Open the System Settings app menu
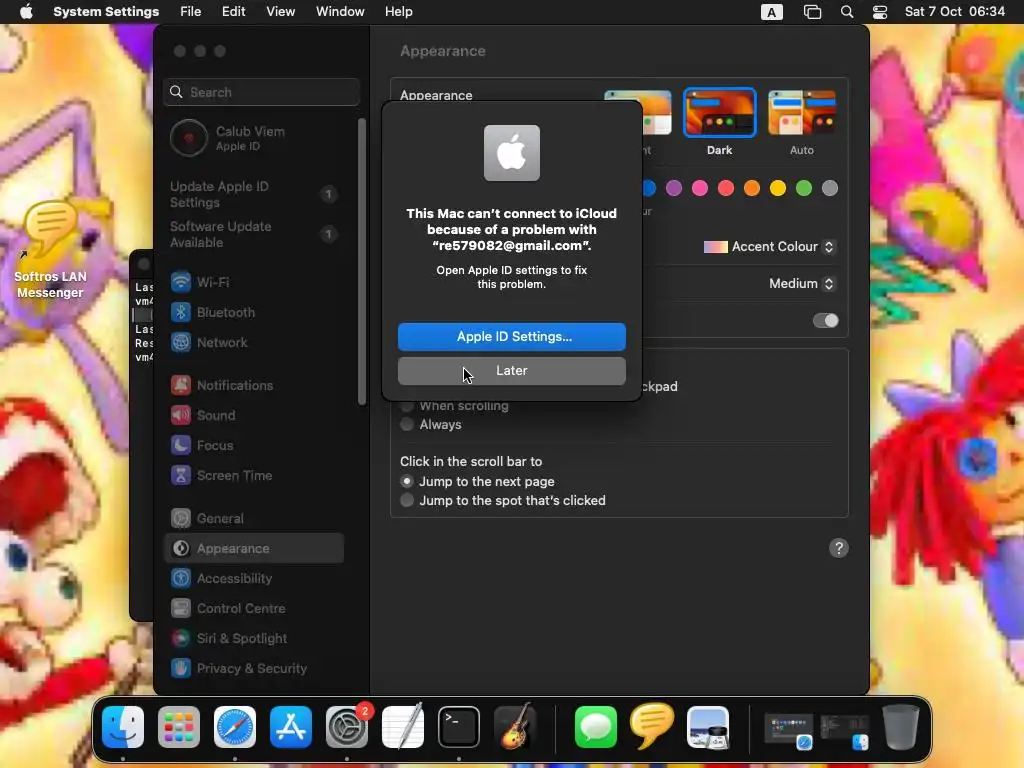The width and height of the screenshot is (1024, 768). [106, 12]
